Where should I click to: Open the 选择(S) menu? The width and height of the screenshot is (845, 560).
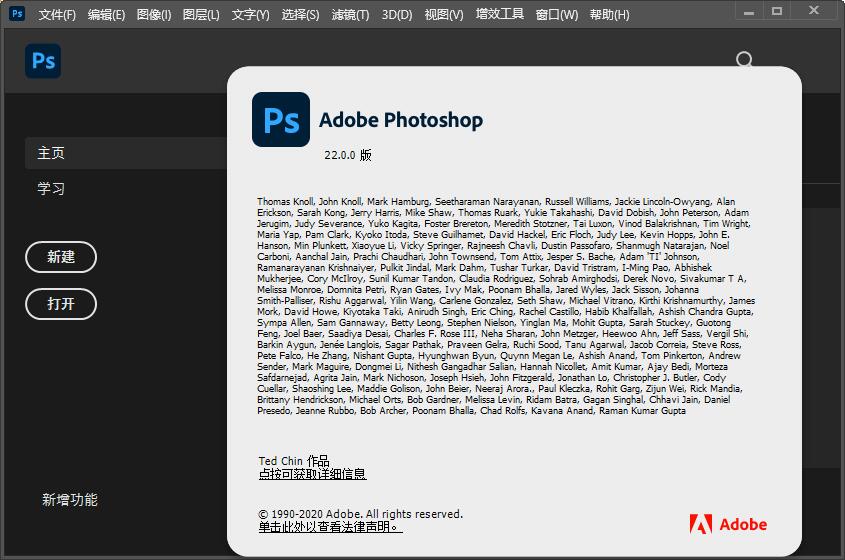pos(300,15)
